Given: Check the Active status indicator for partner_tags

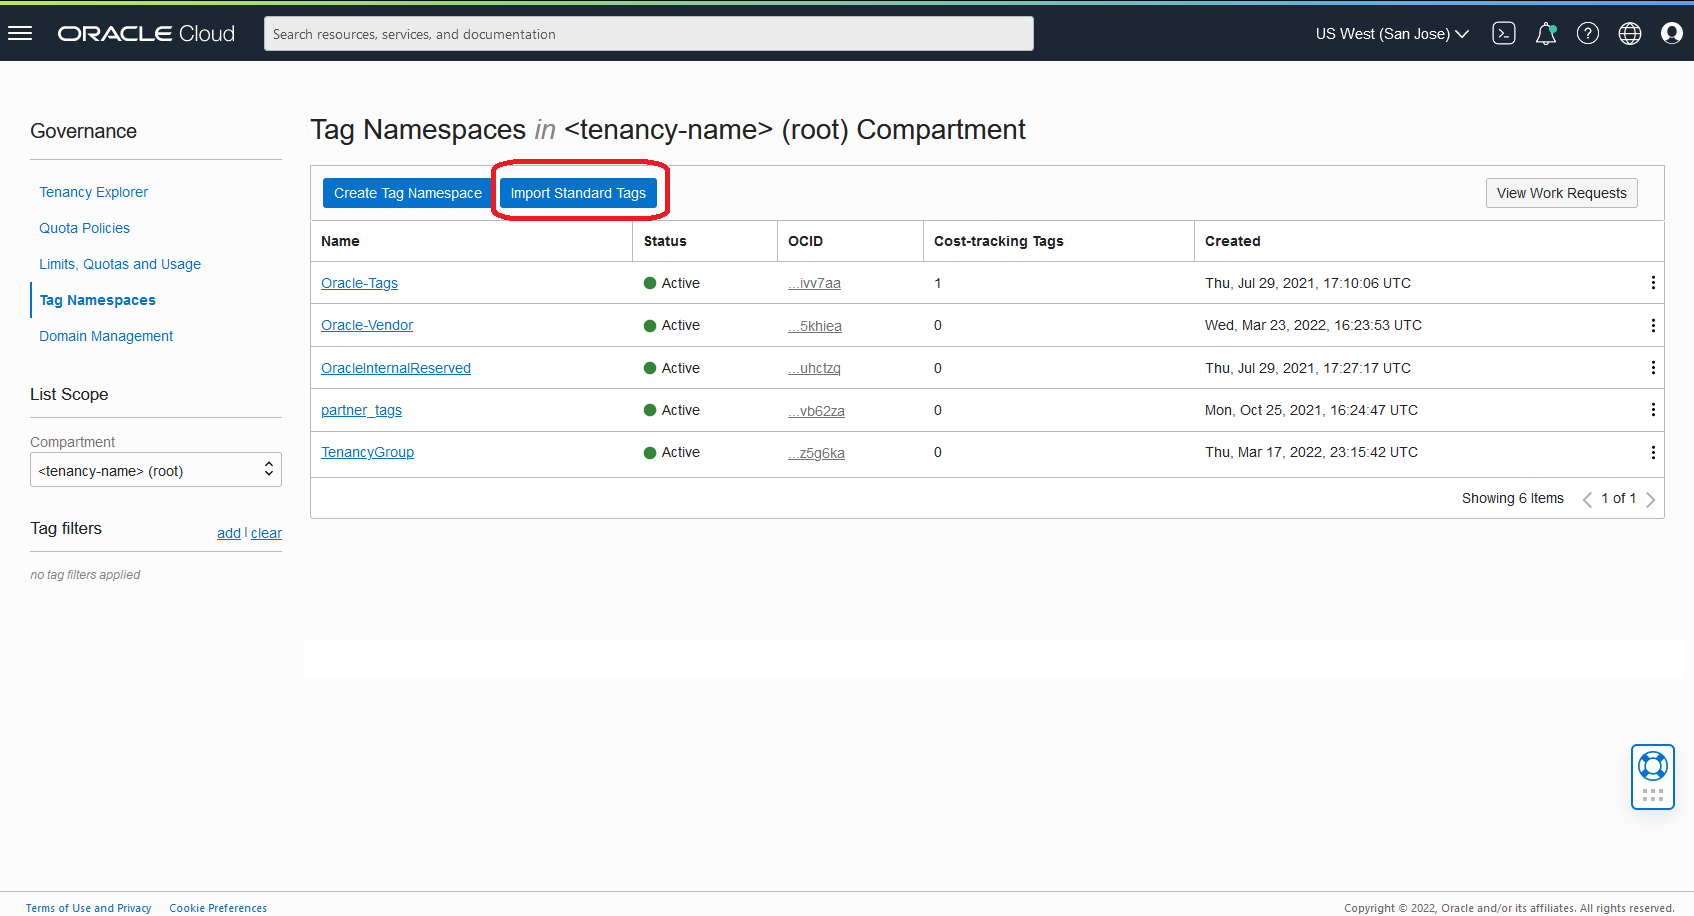Looking at the screenshot, I should click(x=651, y=410).
